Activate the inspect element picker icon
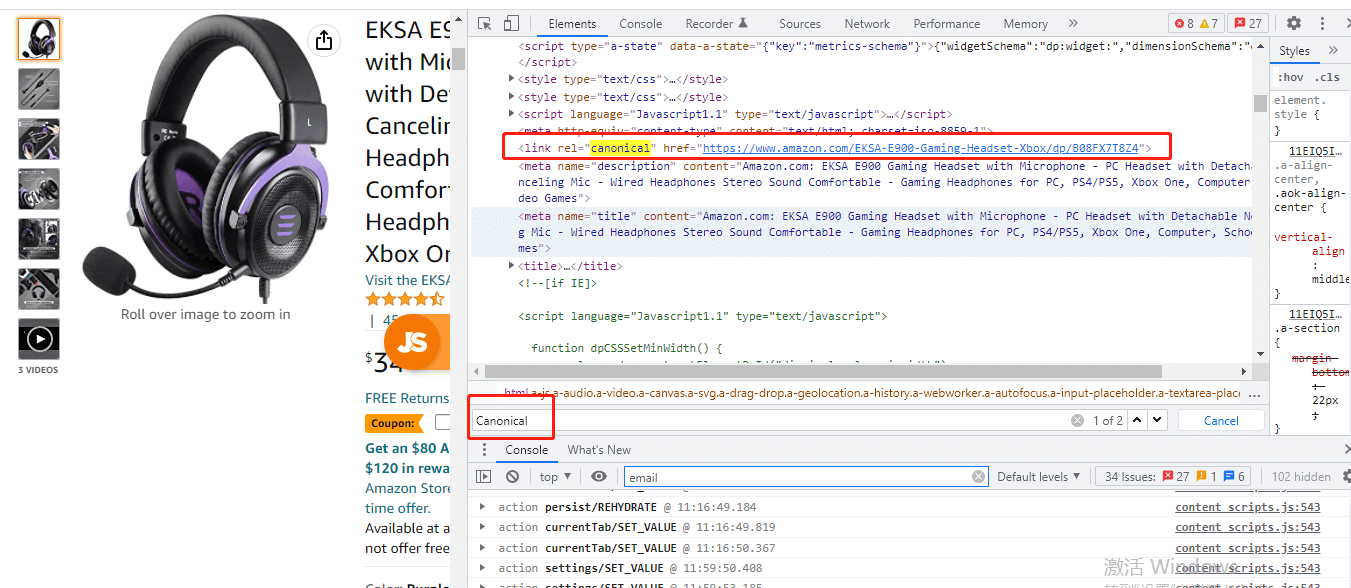This screenshot has width=1351, height=588. point(485,23)
